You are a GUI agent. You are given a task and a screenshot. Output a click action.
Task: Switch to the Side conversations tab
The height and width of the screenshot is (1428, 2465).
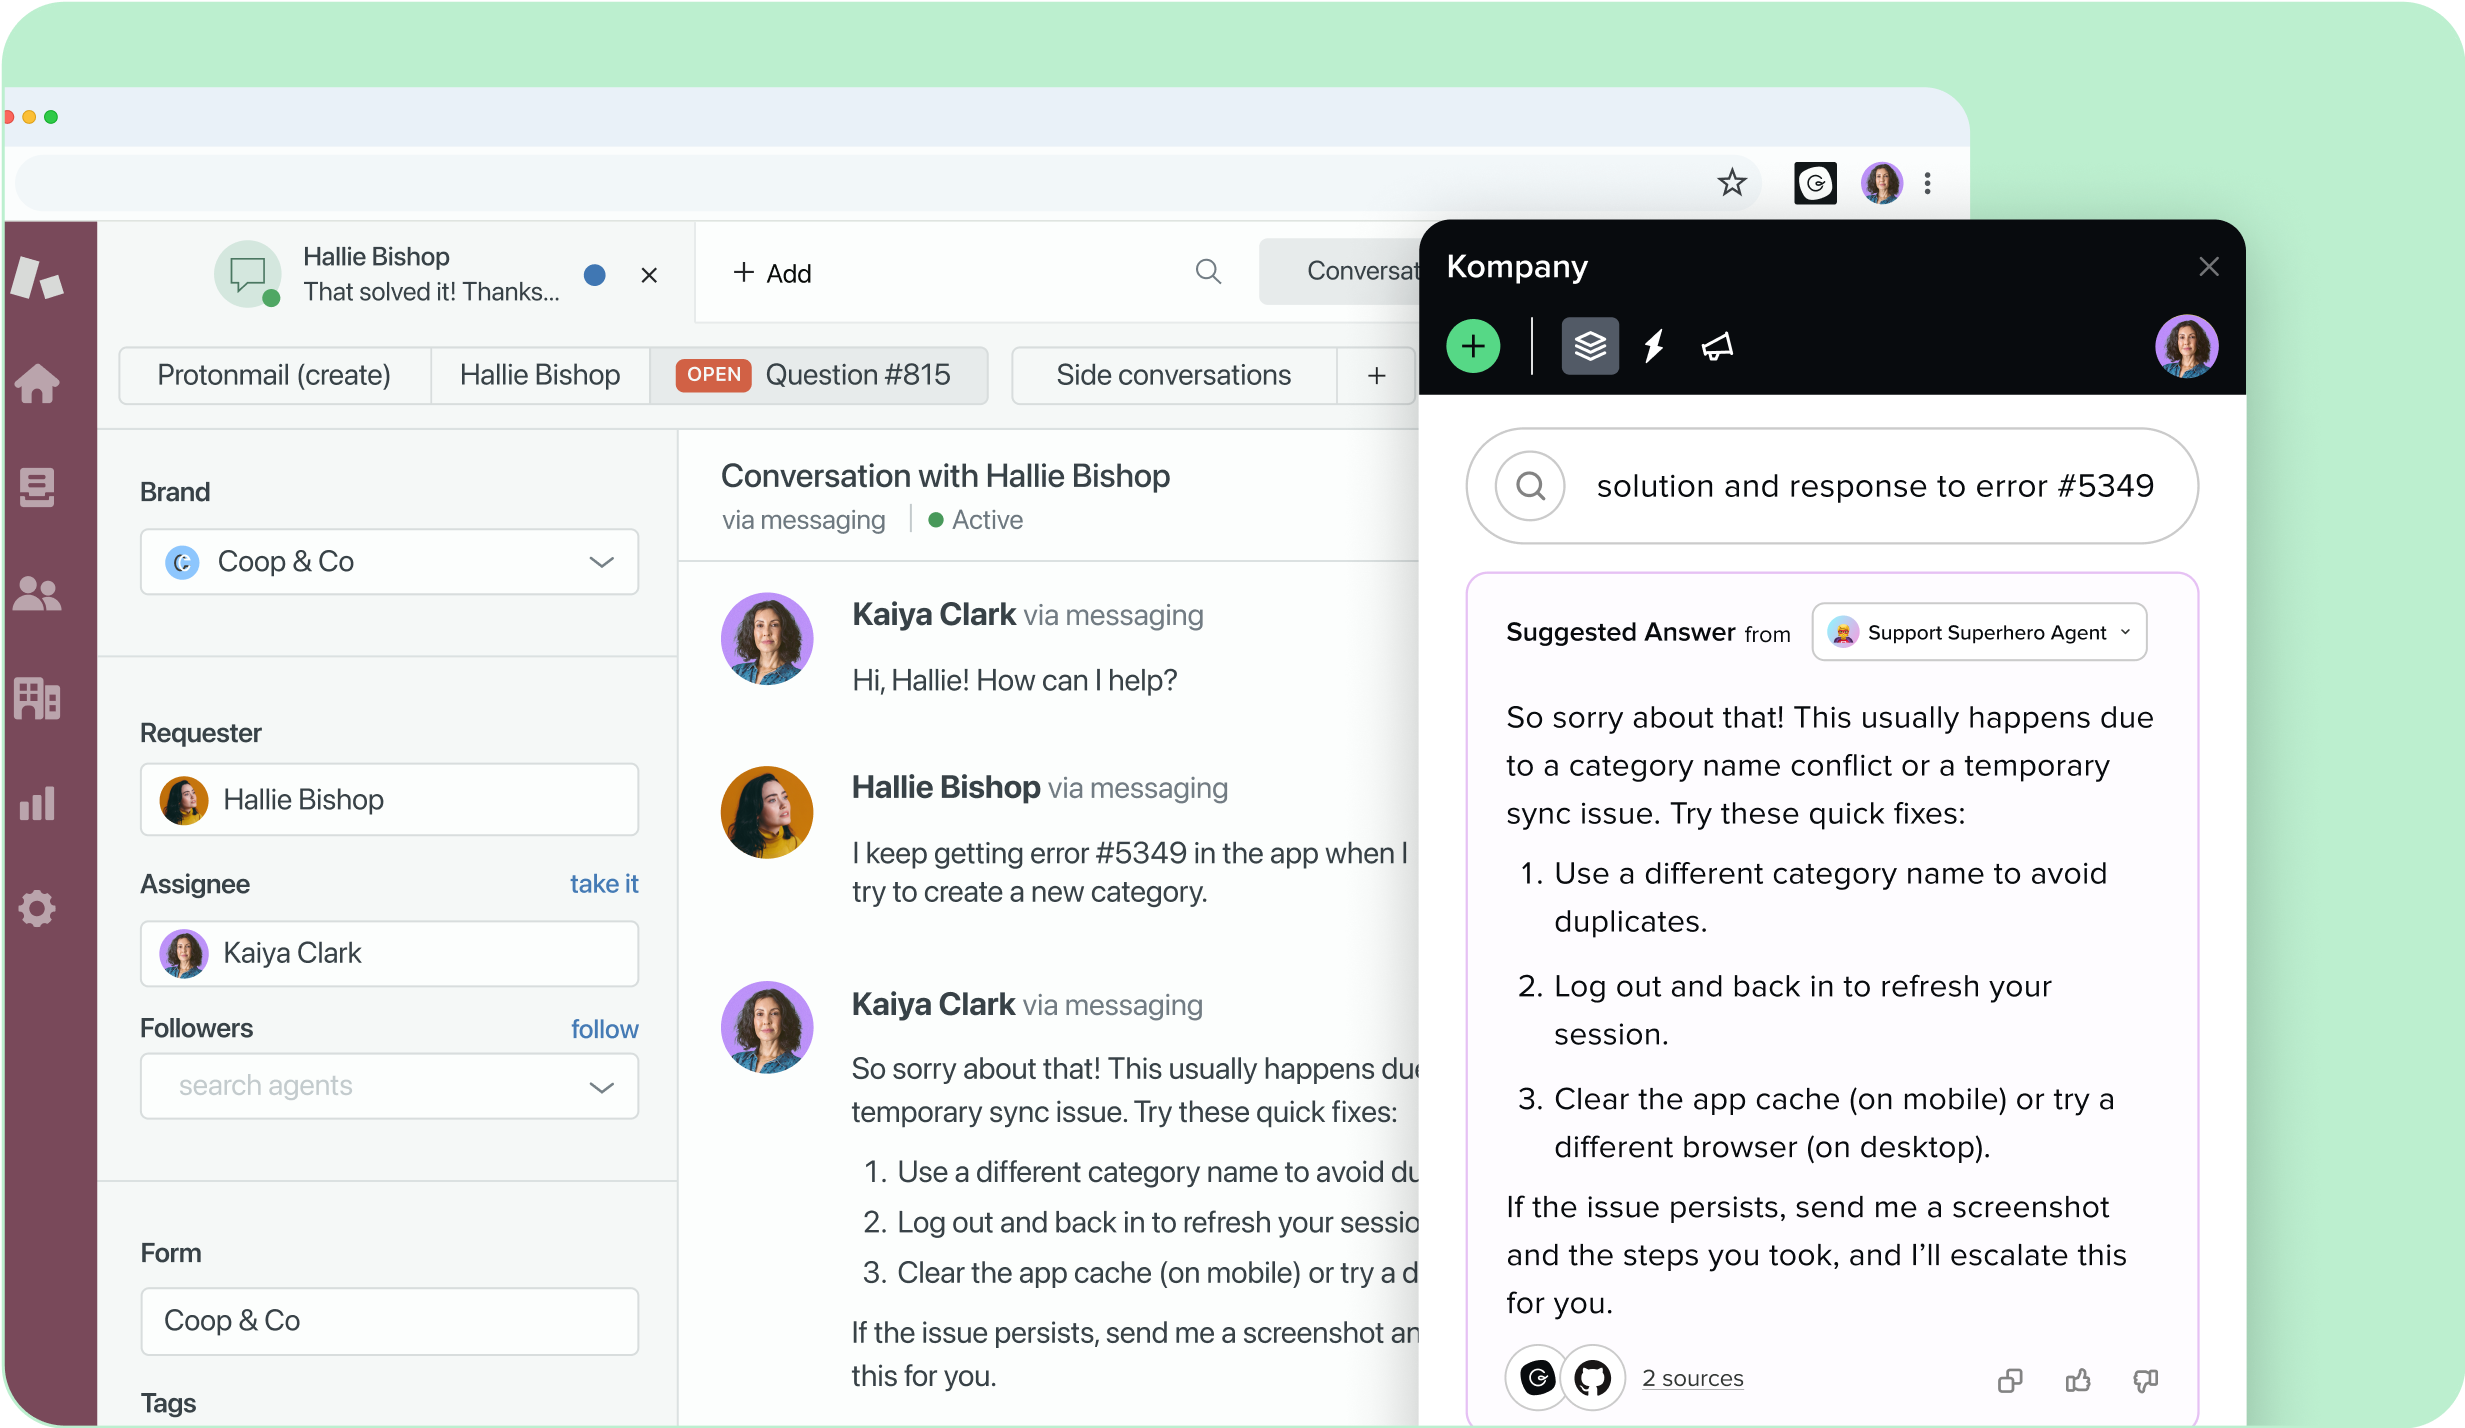(1173, 375)
